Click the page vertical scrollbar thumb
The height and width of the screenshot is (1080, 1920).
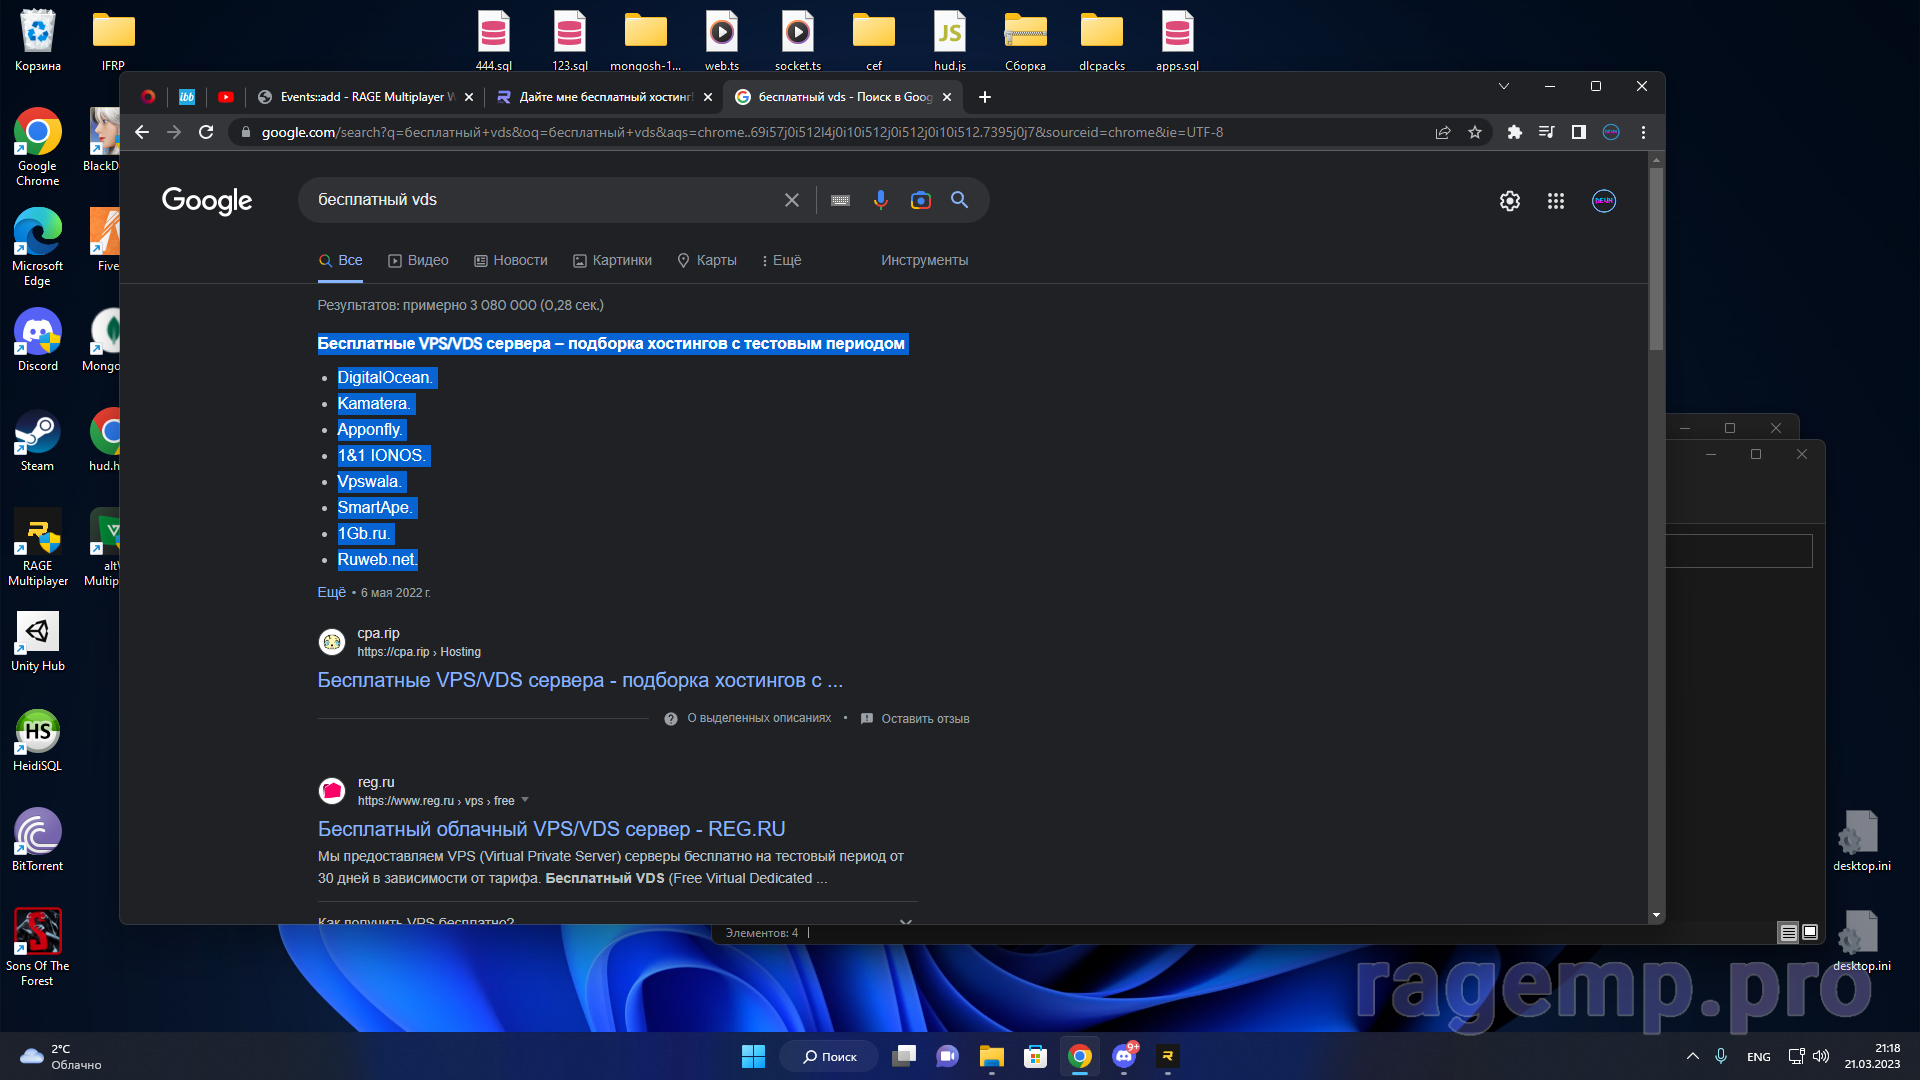[x=1656, y=260]
